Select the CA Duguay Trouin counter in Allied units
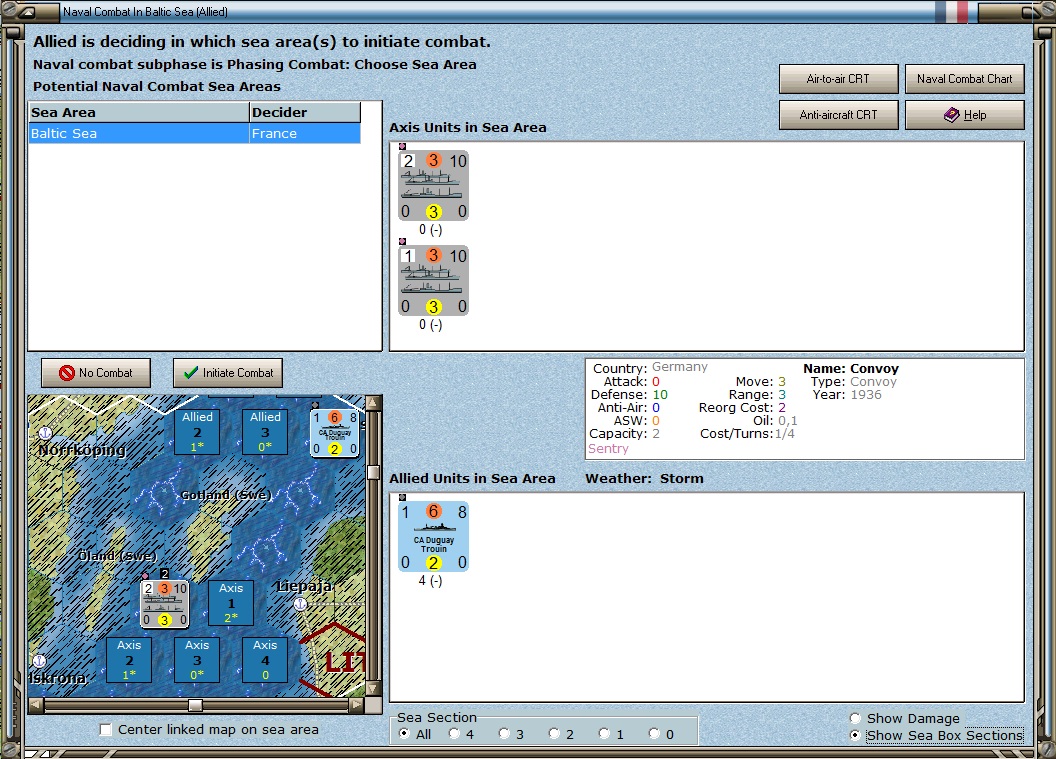This screenshot has height=759, width=1056. tap(434, 537)
